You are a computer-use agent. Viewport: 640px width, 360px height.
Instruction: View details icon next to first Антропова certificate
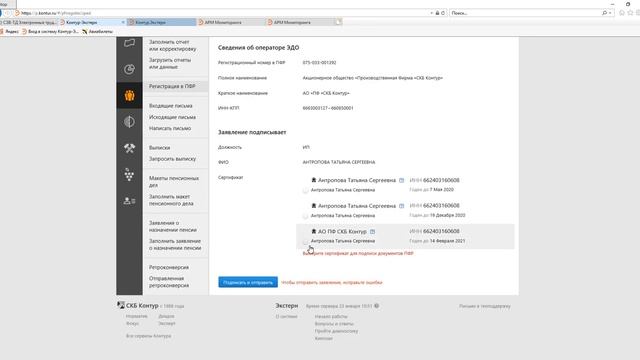tap(401, 180)
